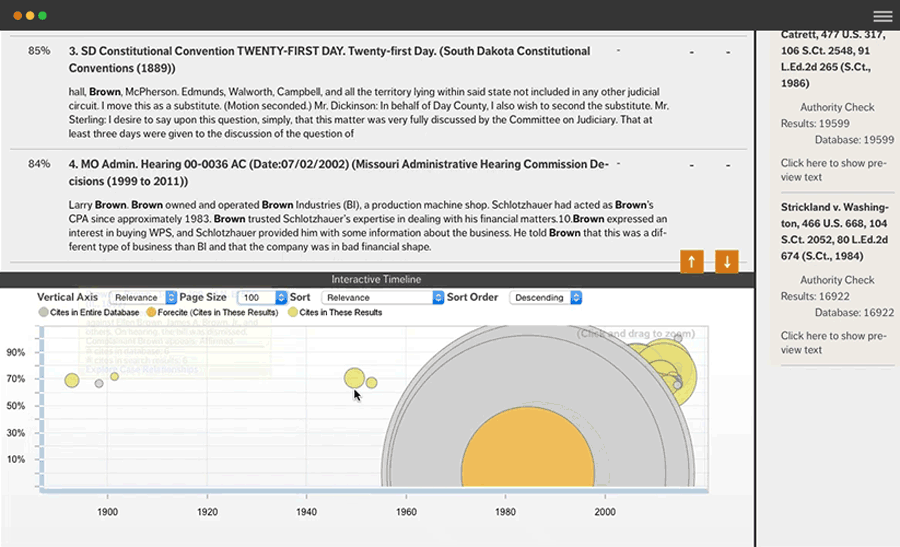Open the Vertical Axis dropdown
Screen dimensions: 900x547
pos(143,298)
